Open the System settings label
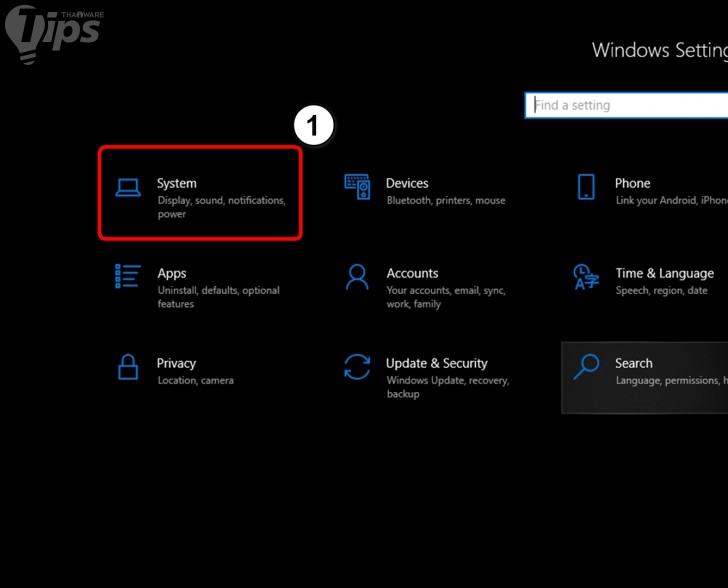 point(176,183)
